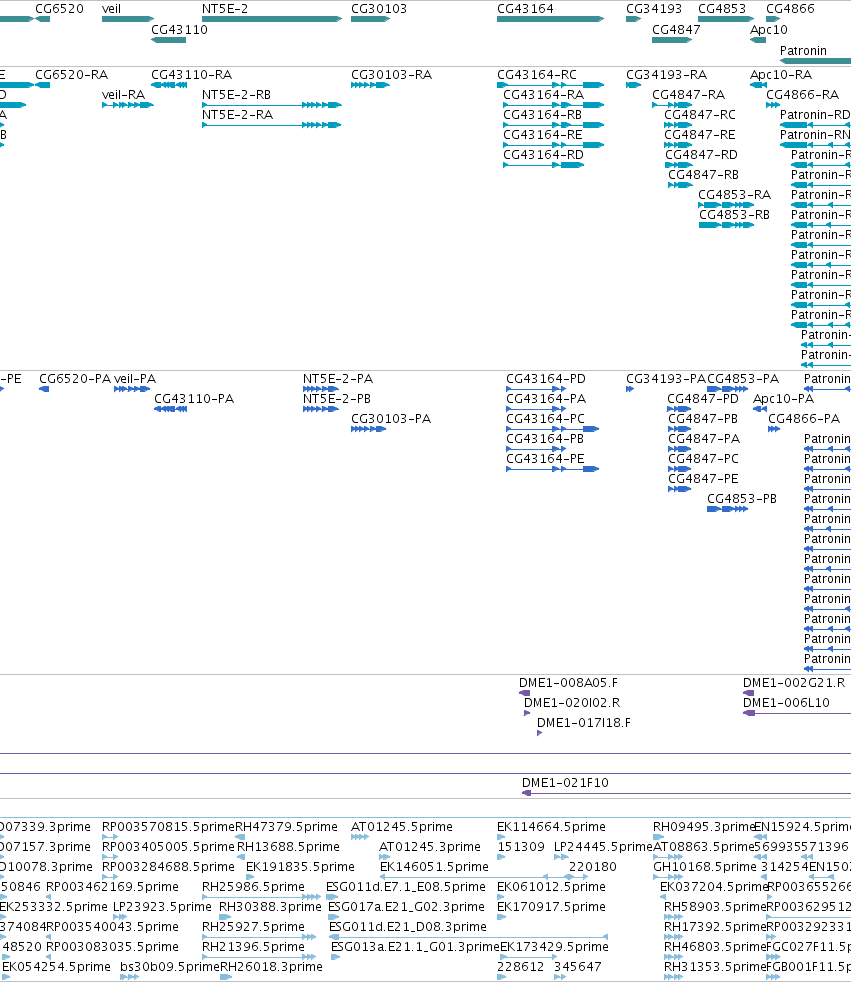Select protein CG4866-PA
The image size is (851, 982).
tap(774, 430)
